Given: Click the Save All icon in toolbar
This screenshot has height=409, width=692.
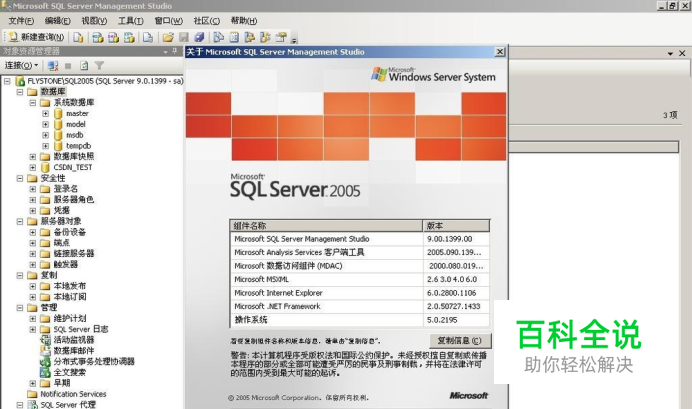Looking at the screenshot, I should pyautogui.click(x=199, y=38).
